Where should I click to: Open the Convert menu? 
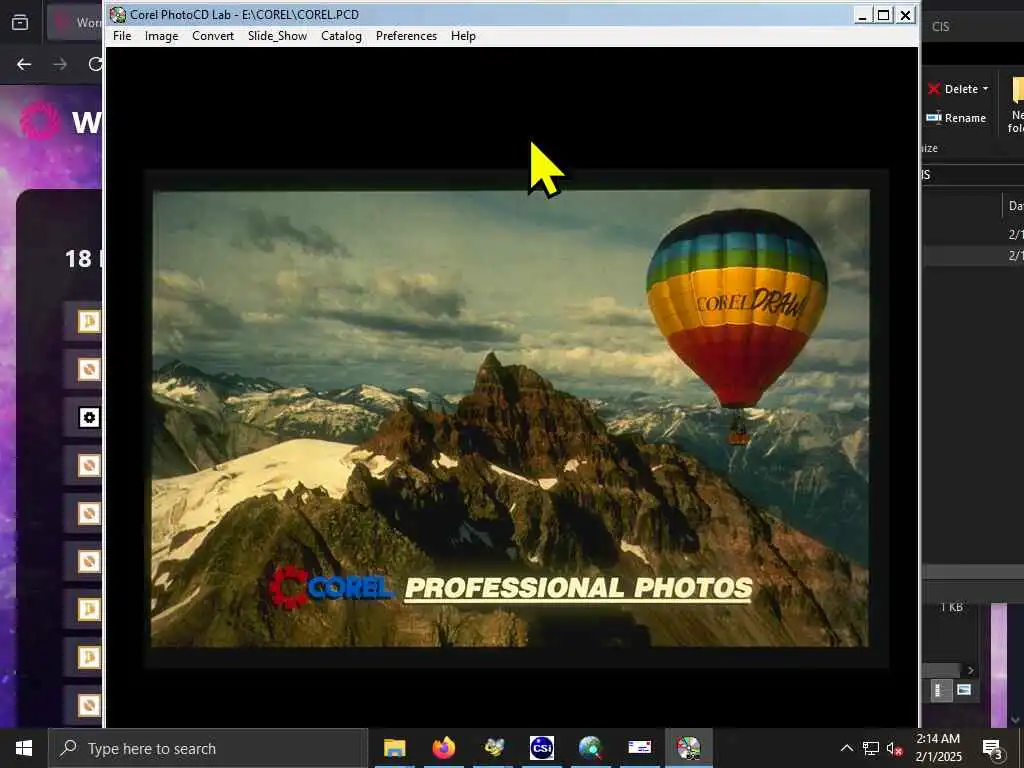pyautogui.click(x=213, y=36)
